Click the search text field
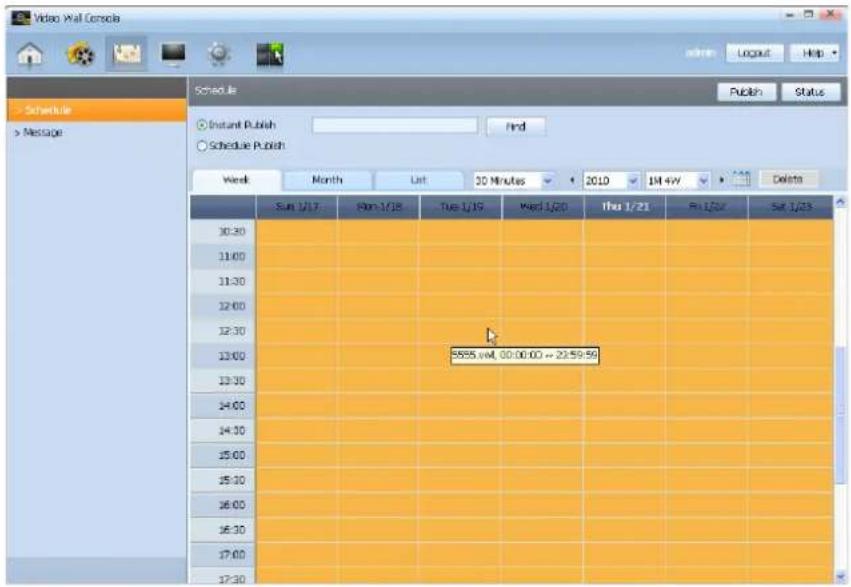The width and height of the screenshot is (851, 587). coord(395,126)
